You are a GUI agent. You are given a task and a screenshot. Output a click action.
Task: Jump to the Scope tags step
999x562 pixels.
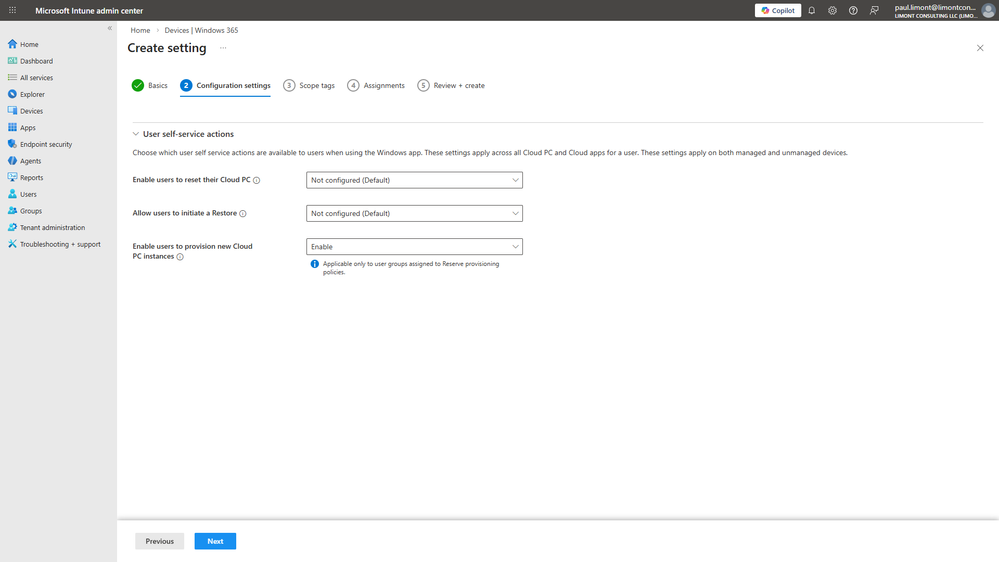pyautogui.click(x=309, y=85)
